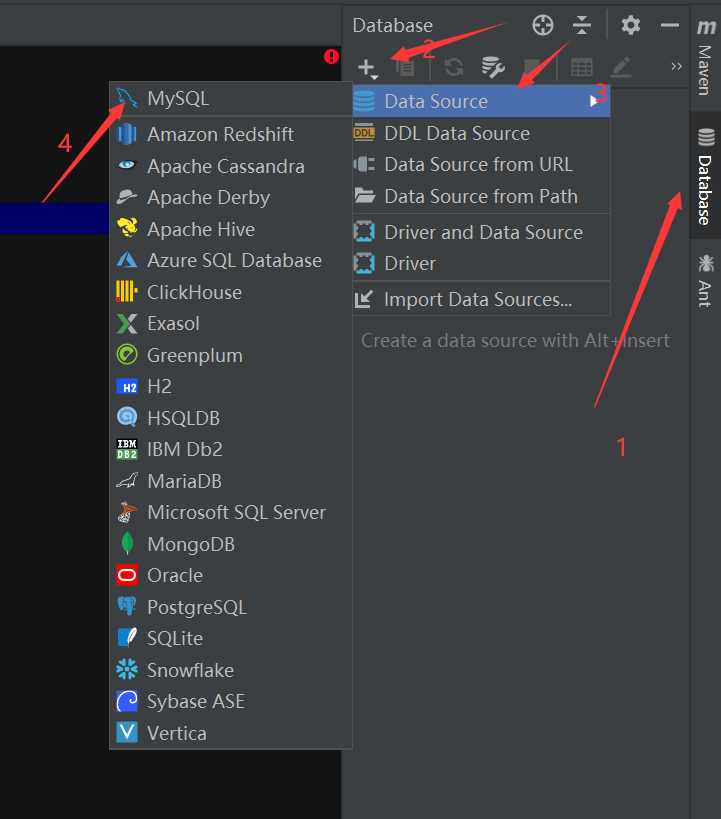Choose IBM Db2

231,450
